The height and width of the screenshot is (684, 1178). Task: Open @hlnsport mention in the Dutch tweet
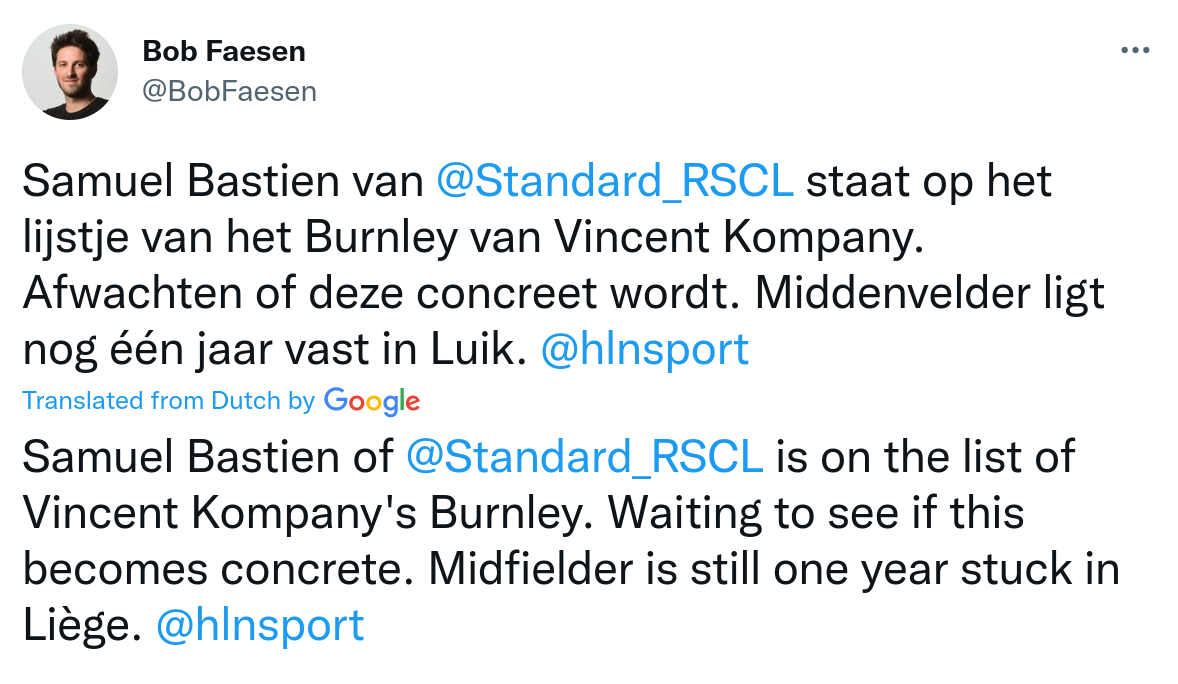click(x=644, y=349)
